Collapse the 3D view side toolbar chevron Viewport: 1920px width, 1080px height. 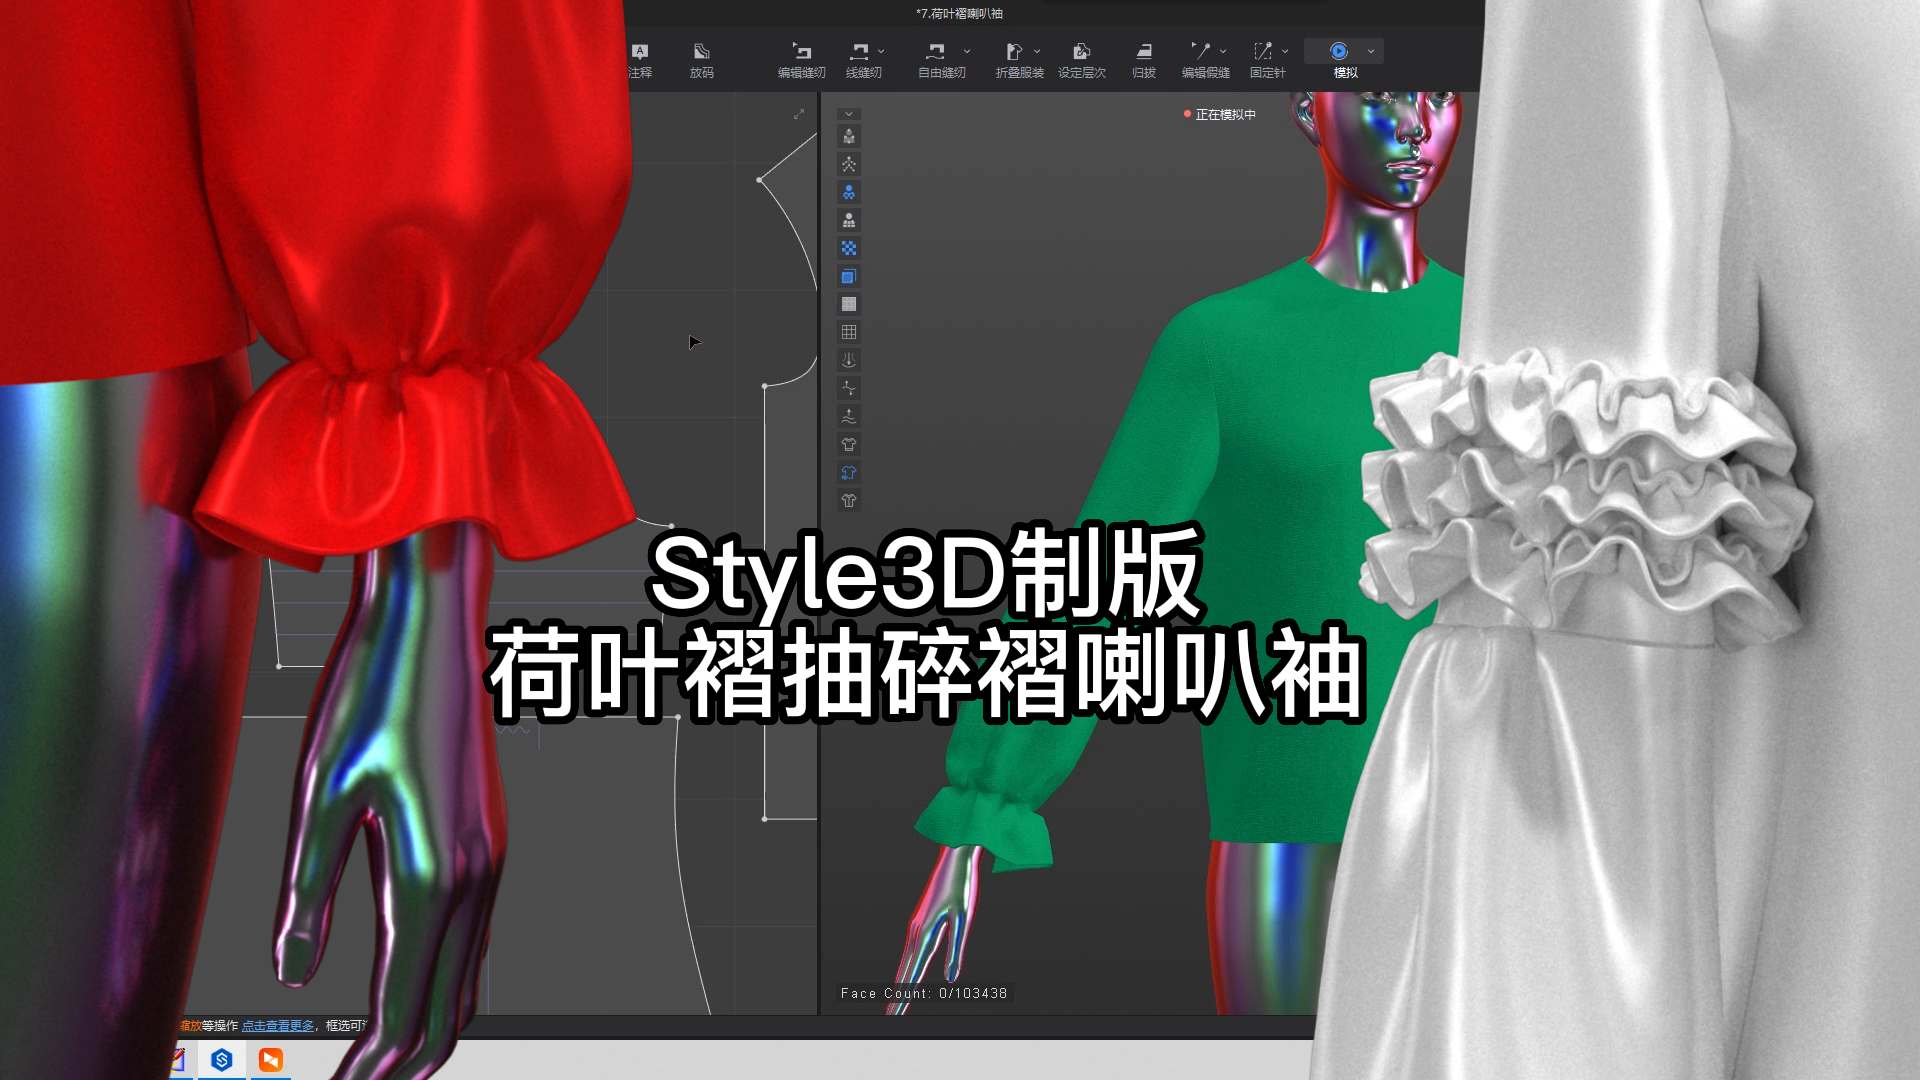click(x=849, y=114)
